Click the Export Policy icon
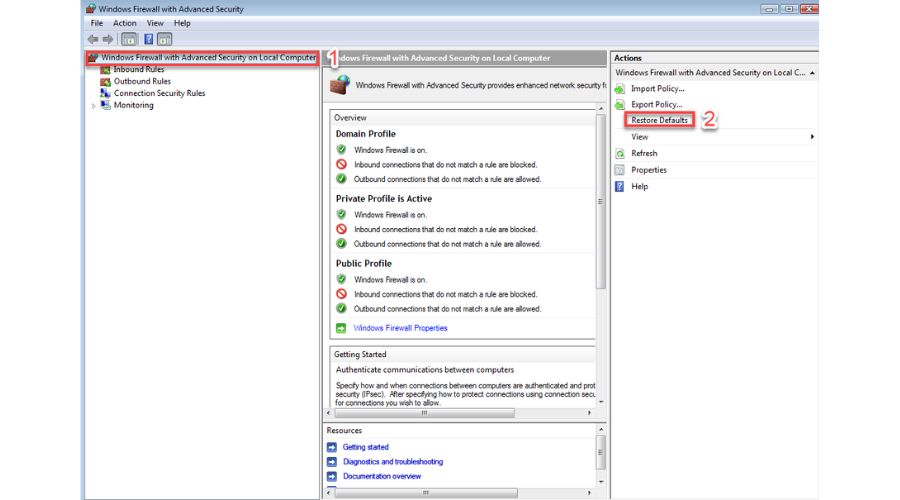Image resolution: width=900 pixels, height=500 pixels. click(x=620, y=104)
